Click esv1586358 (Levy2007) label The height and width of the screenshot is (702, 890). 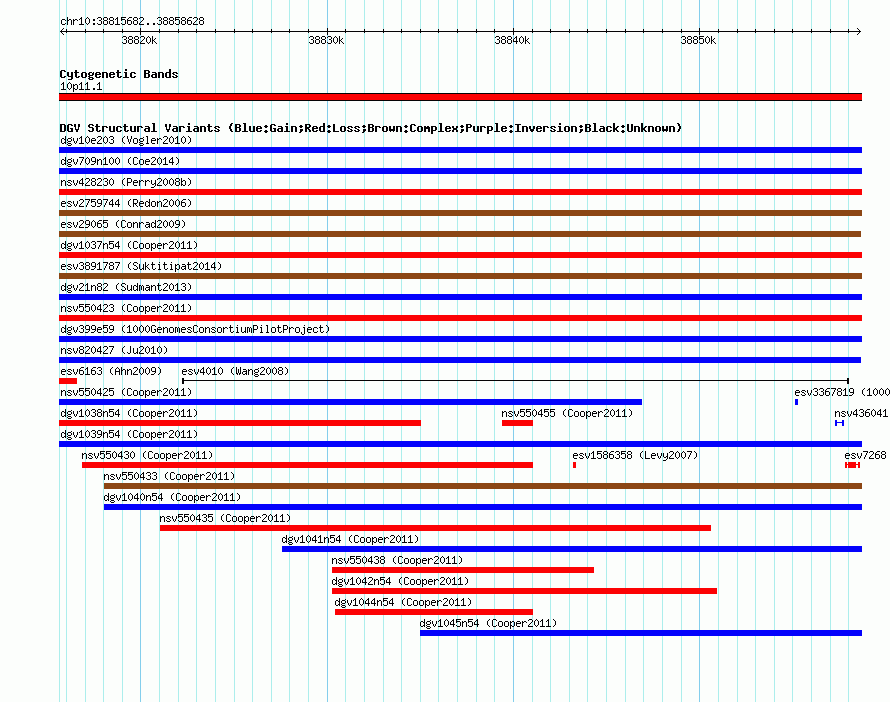[635, 455]
